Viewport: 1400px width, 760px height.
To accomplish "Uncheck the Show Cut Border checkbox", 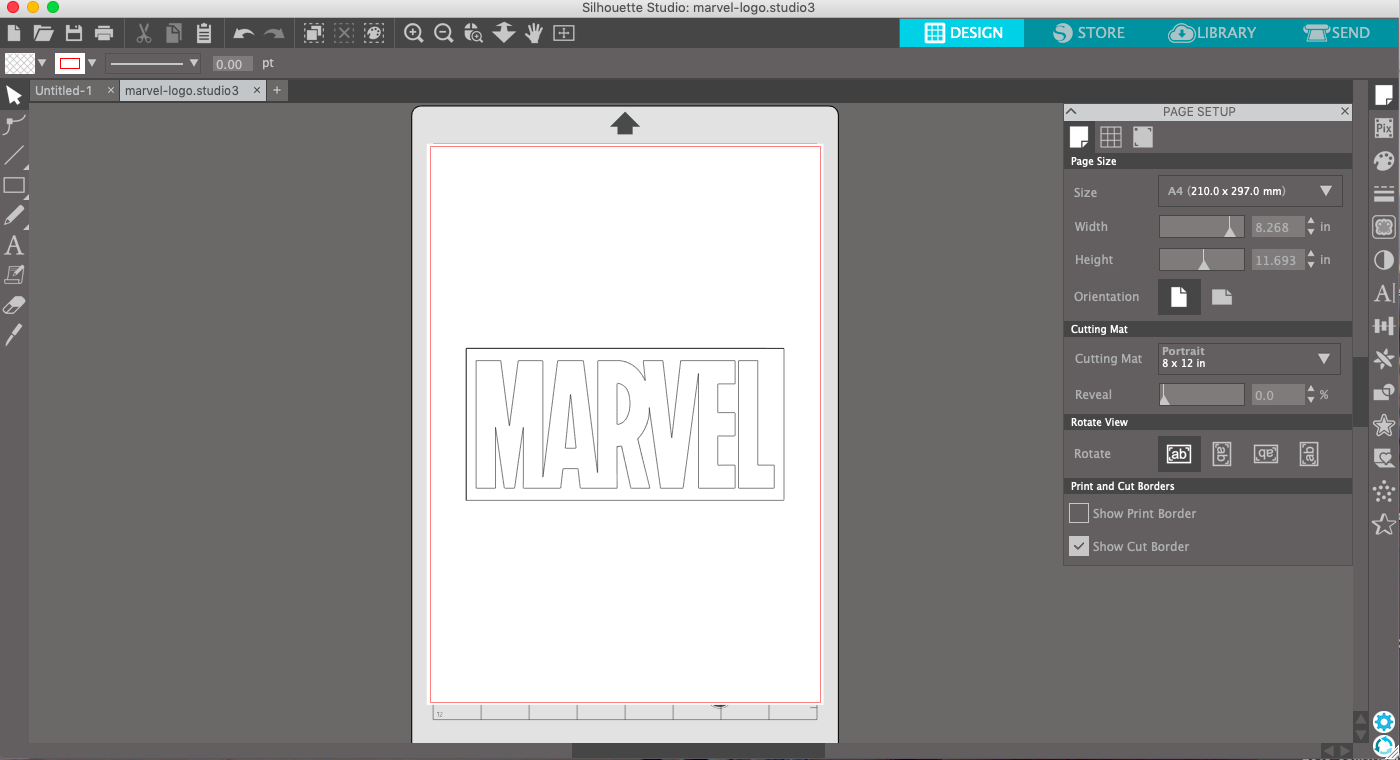I will [1078, 546].
